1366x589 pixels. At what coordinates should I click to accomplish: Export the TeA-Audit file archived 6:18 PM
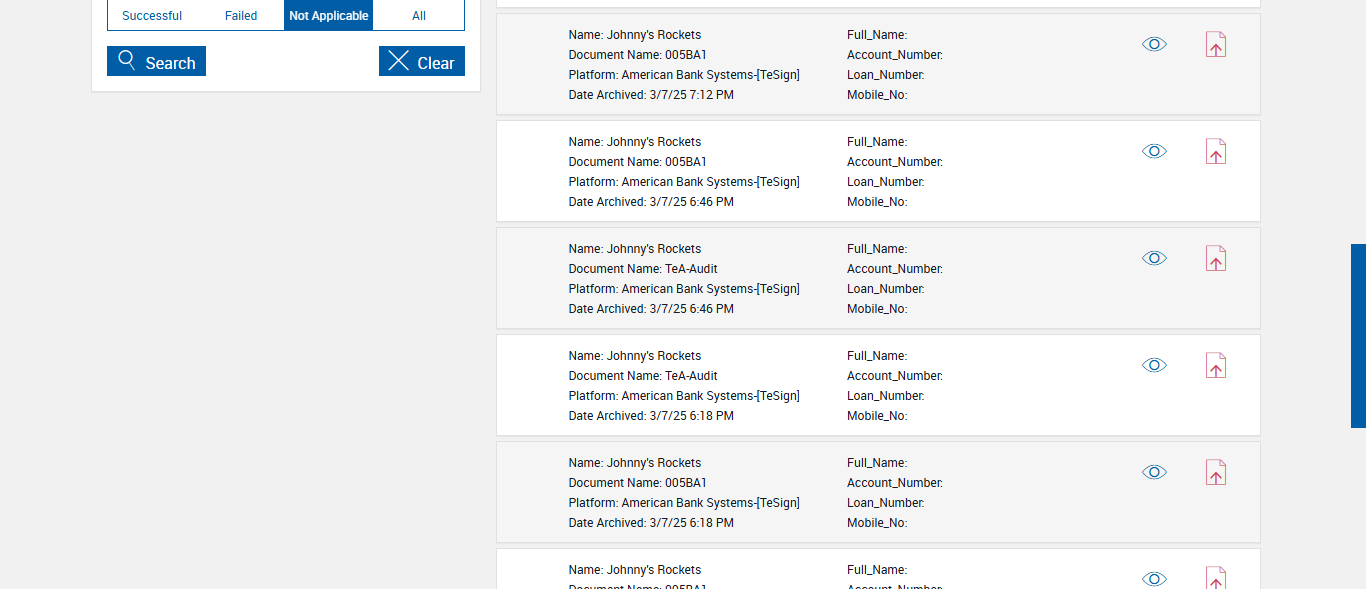[1215, 365]
